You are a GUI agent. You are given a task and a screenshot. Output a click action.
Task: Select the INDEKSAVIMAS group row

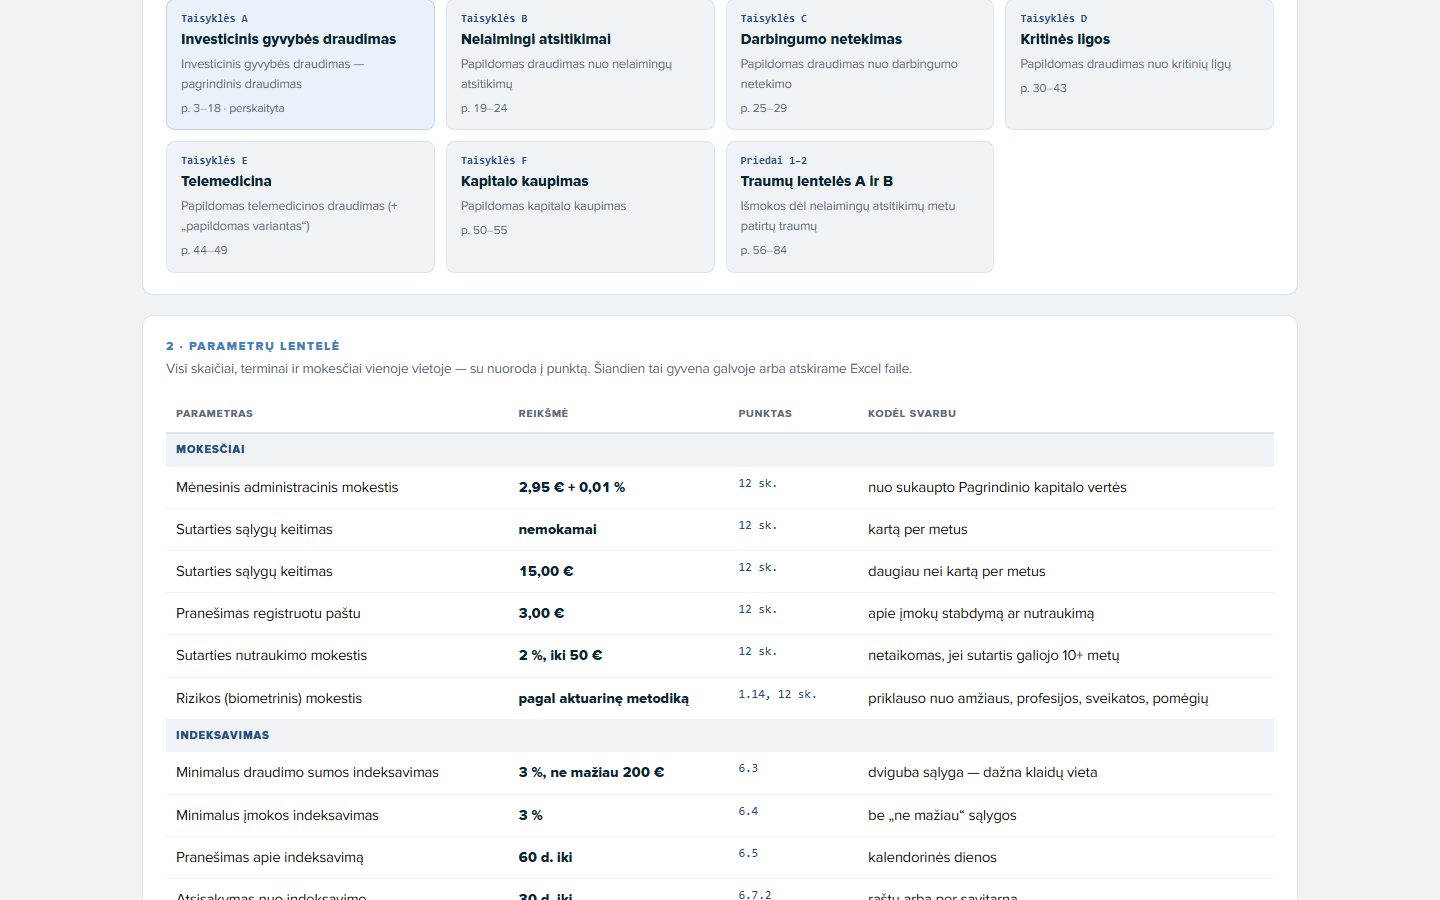(720, 735)
